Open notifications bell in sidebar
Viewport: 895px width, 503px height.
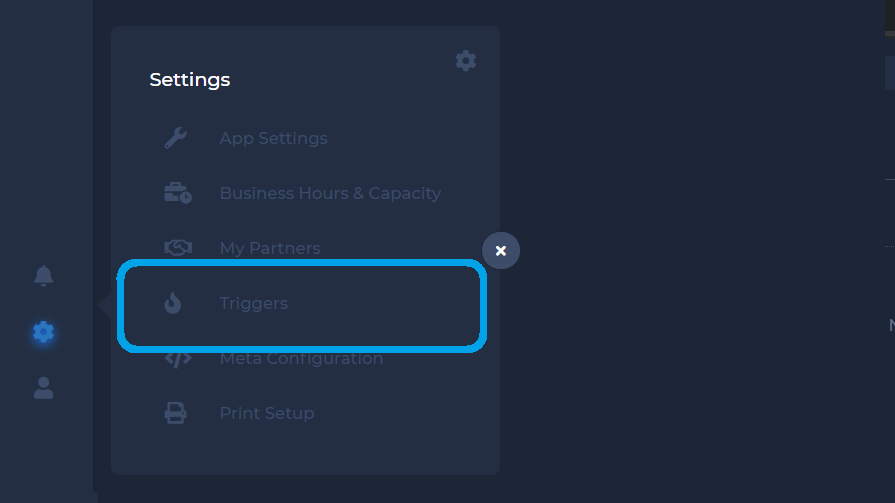click(x=43, y=276)
